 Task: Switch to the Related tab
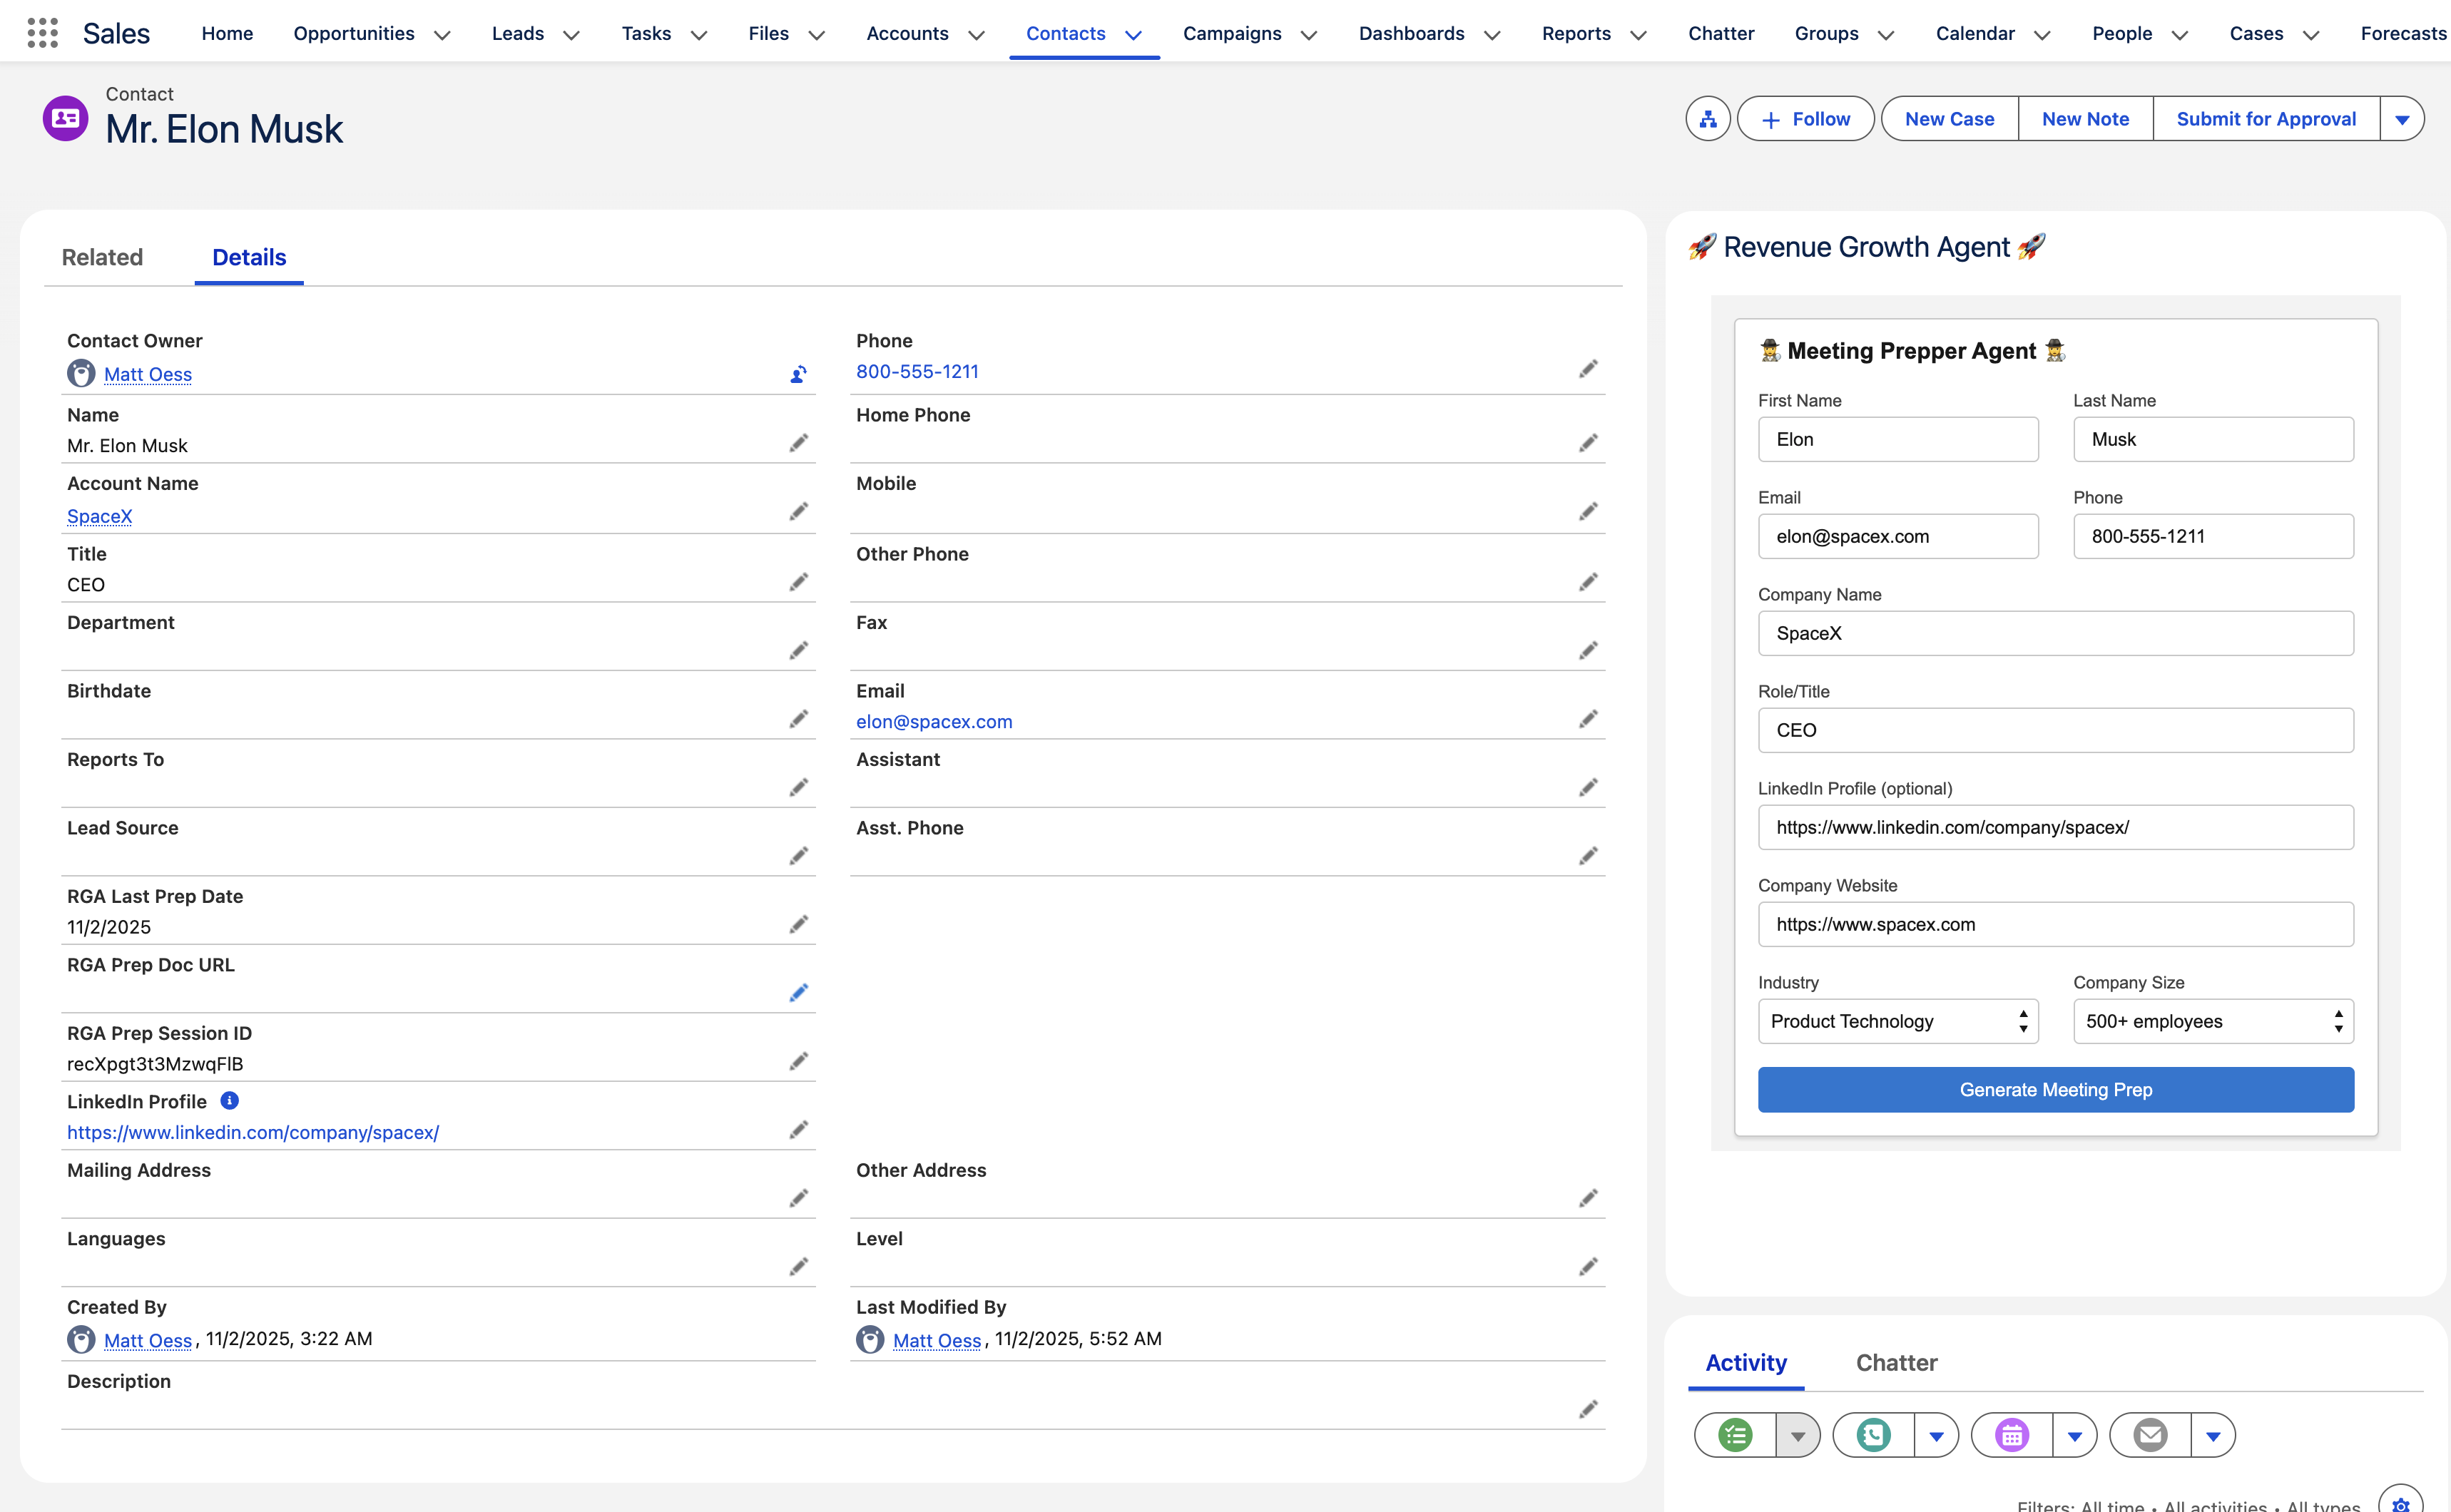tap(102, 257)
